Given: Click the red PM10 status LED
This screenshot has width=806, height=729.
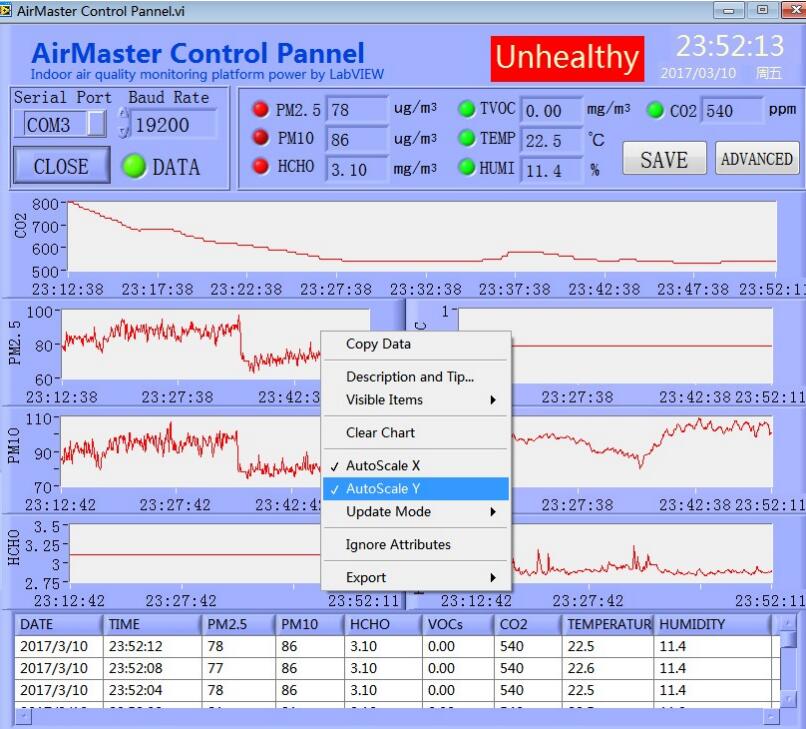Looking at the screenshot, I should 261,137.
